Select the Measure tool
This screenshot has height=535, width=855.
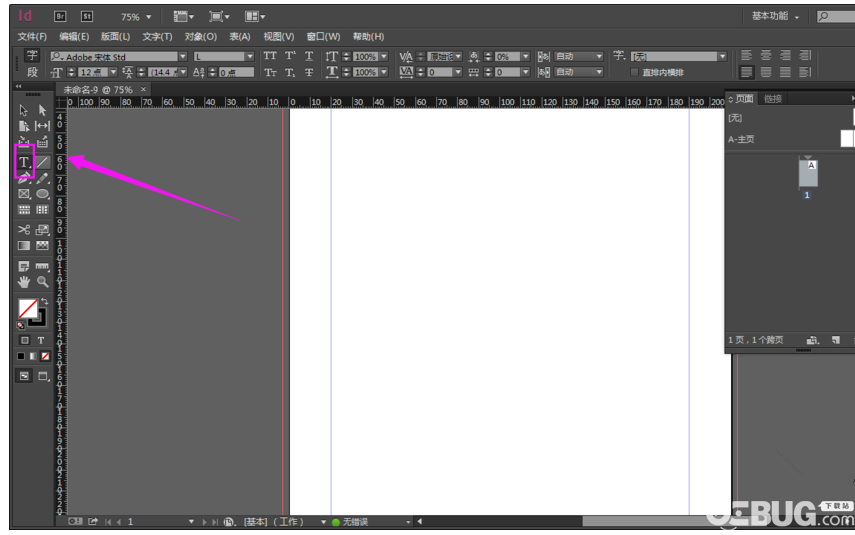coord(43,266)
